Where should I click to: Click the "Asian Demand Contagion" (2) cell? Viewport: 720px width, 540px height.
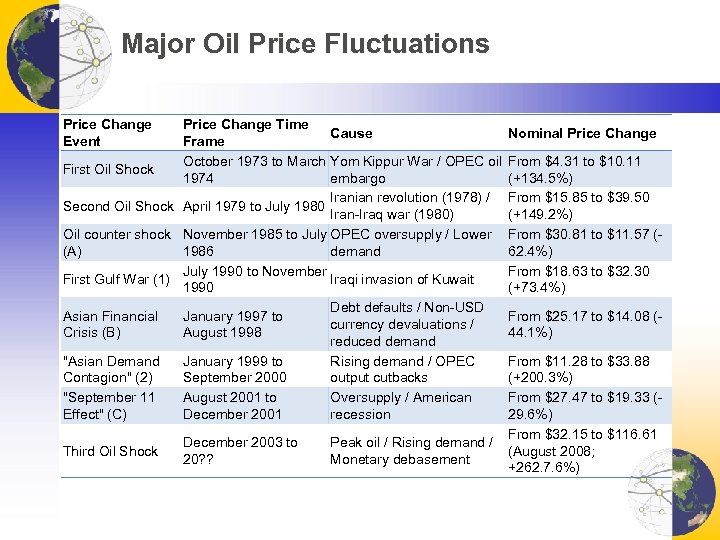(x=111, y=369)
